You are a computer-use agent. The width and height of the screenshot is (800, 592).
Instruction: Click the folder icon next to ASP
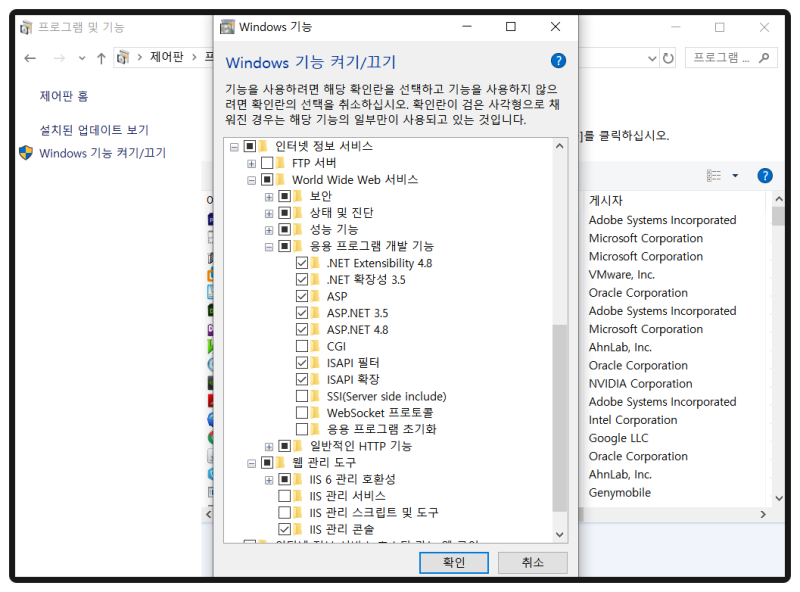pos(315,296)
